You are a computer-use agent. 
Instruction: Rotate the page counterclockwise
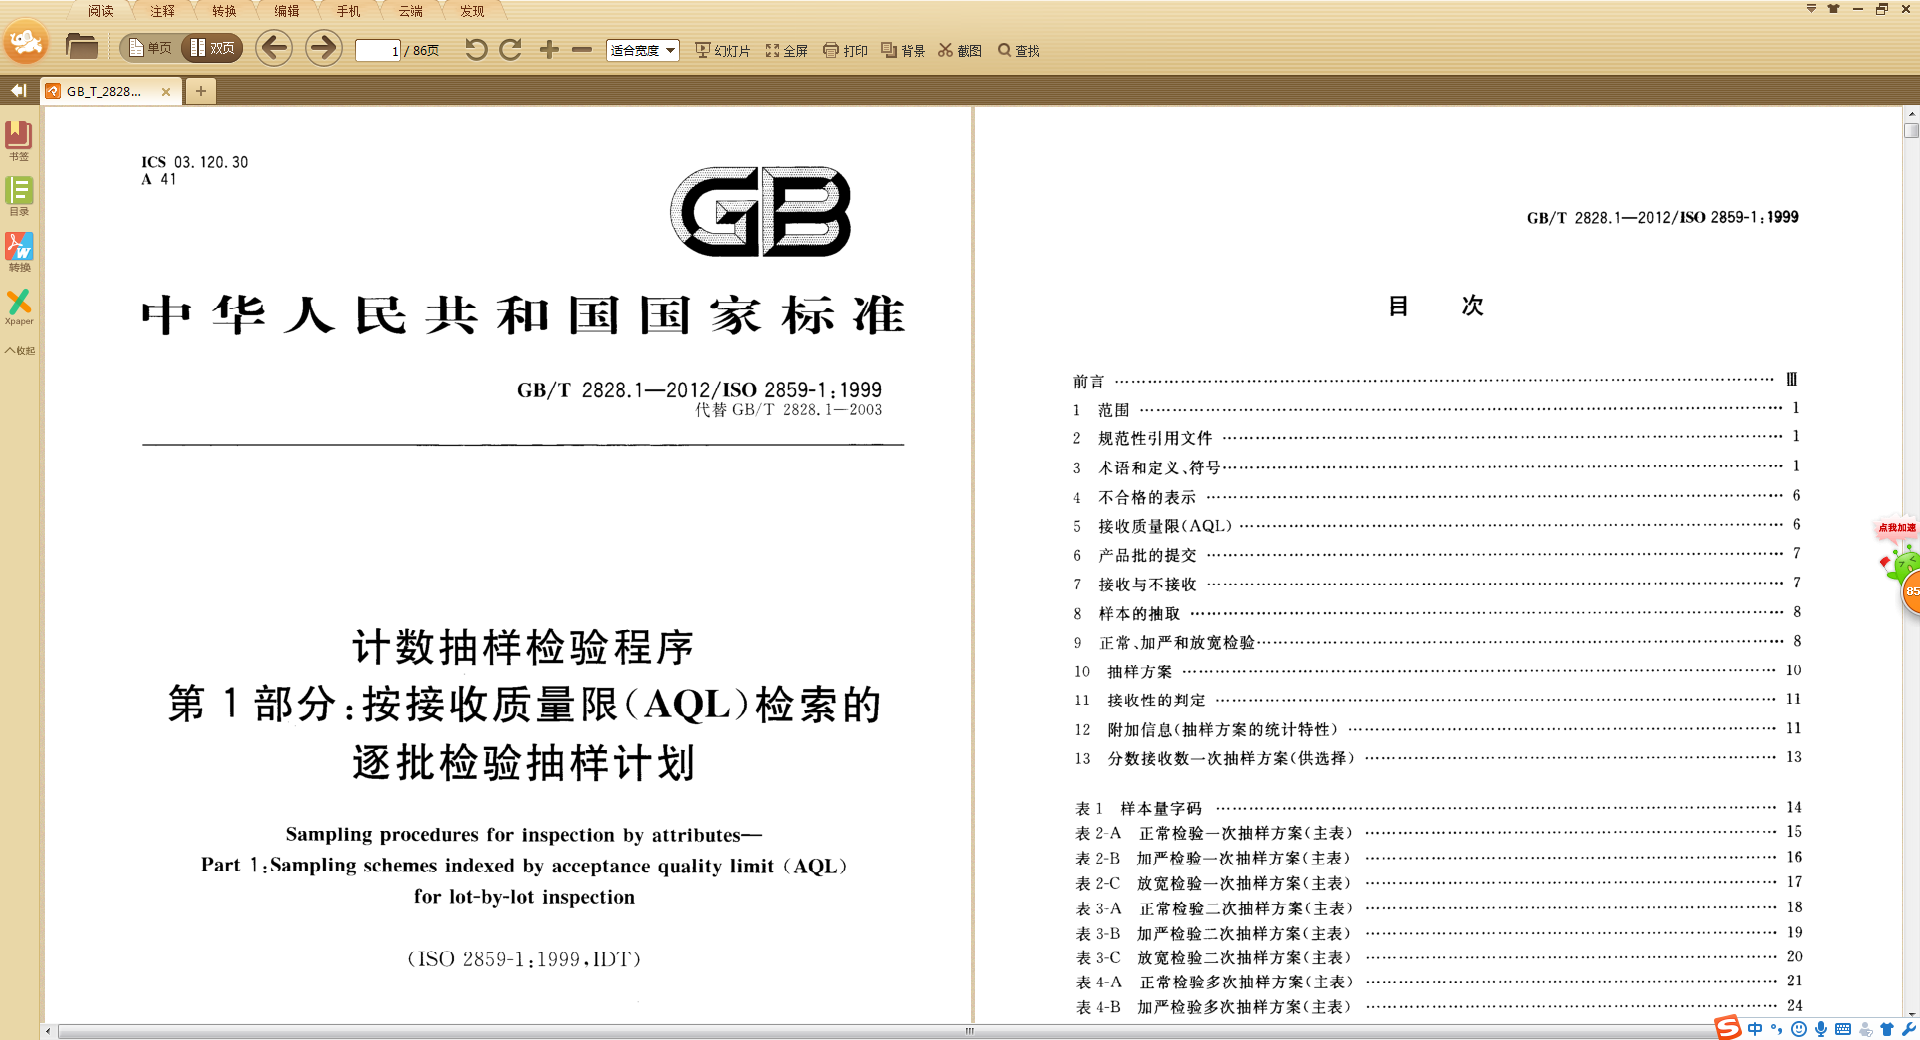(476, 50)
